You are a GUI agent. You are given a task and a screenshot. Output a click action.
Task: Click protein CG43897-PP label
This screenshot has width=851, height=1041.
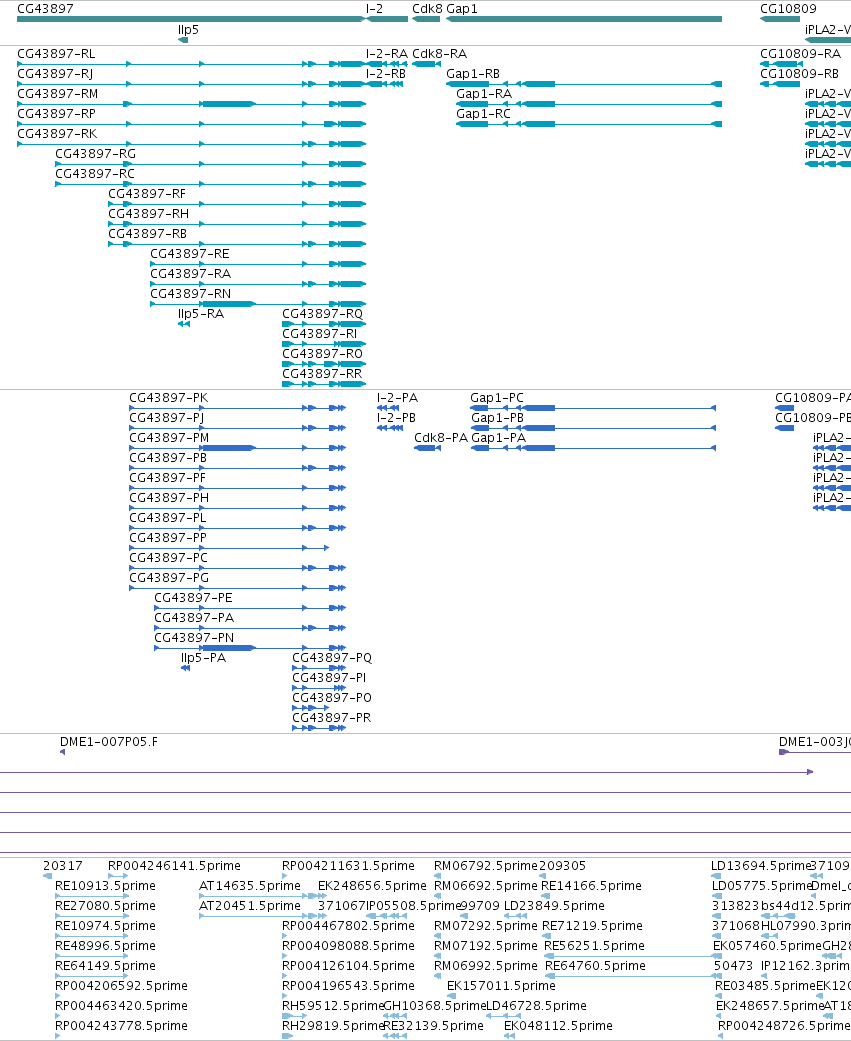click(169, 537)
